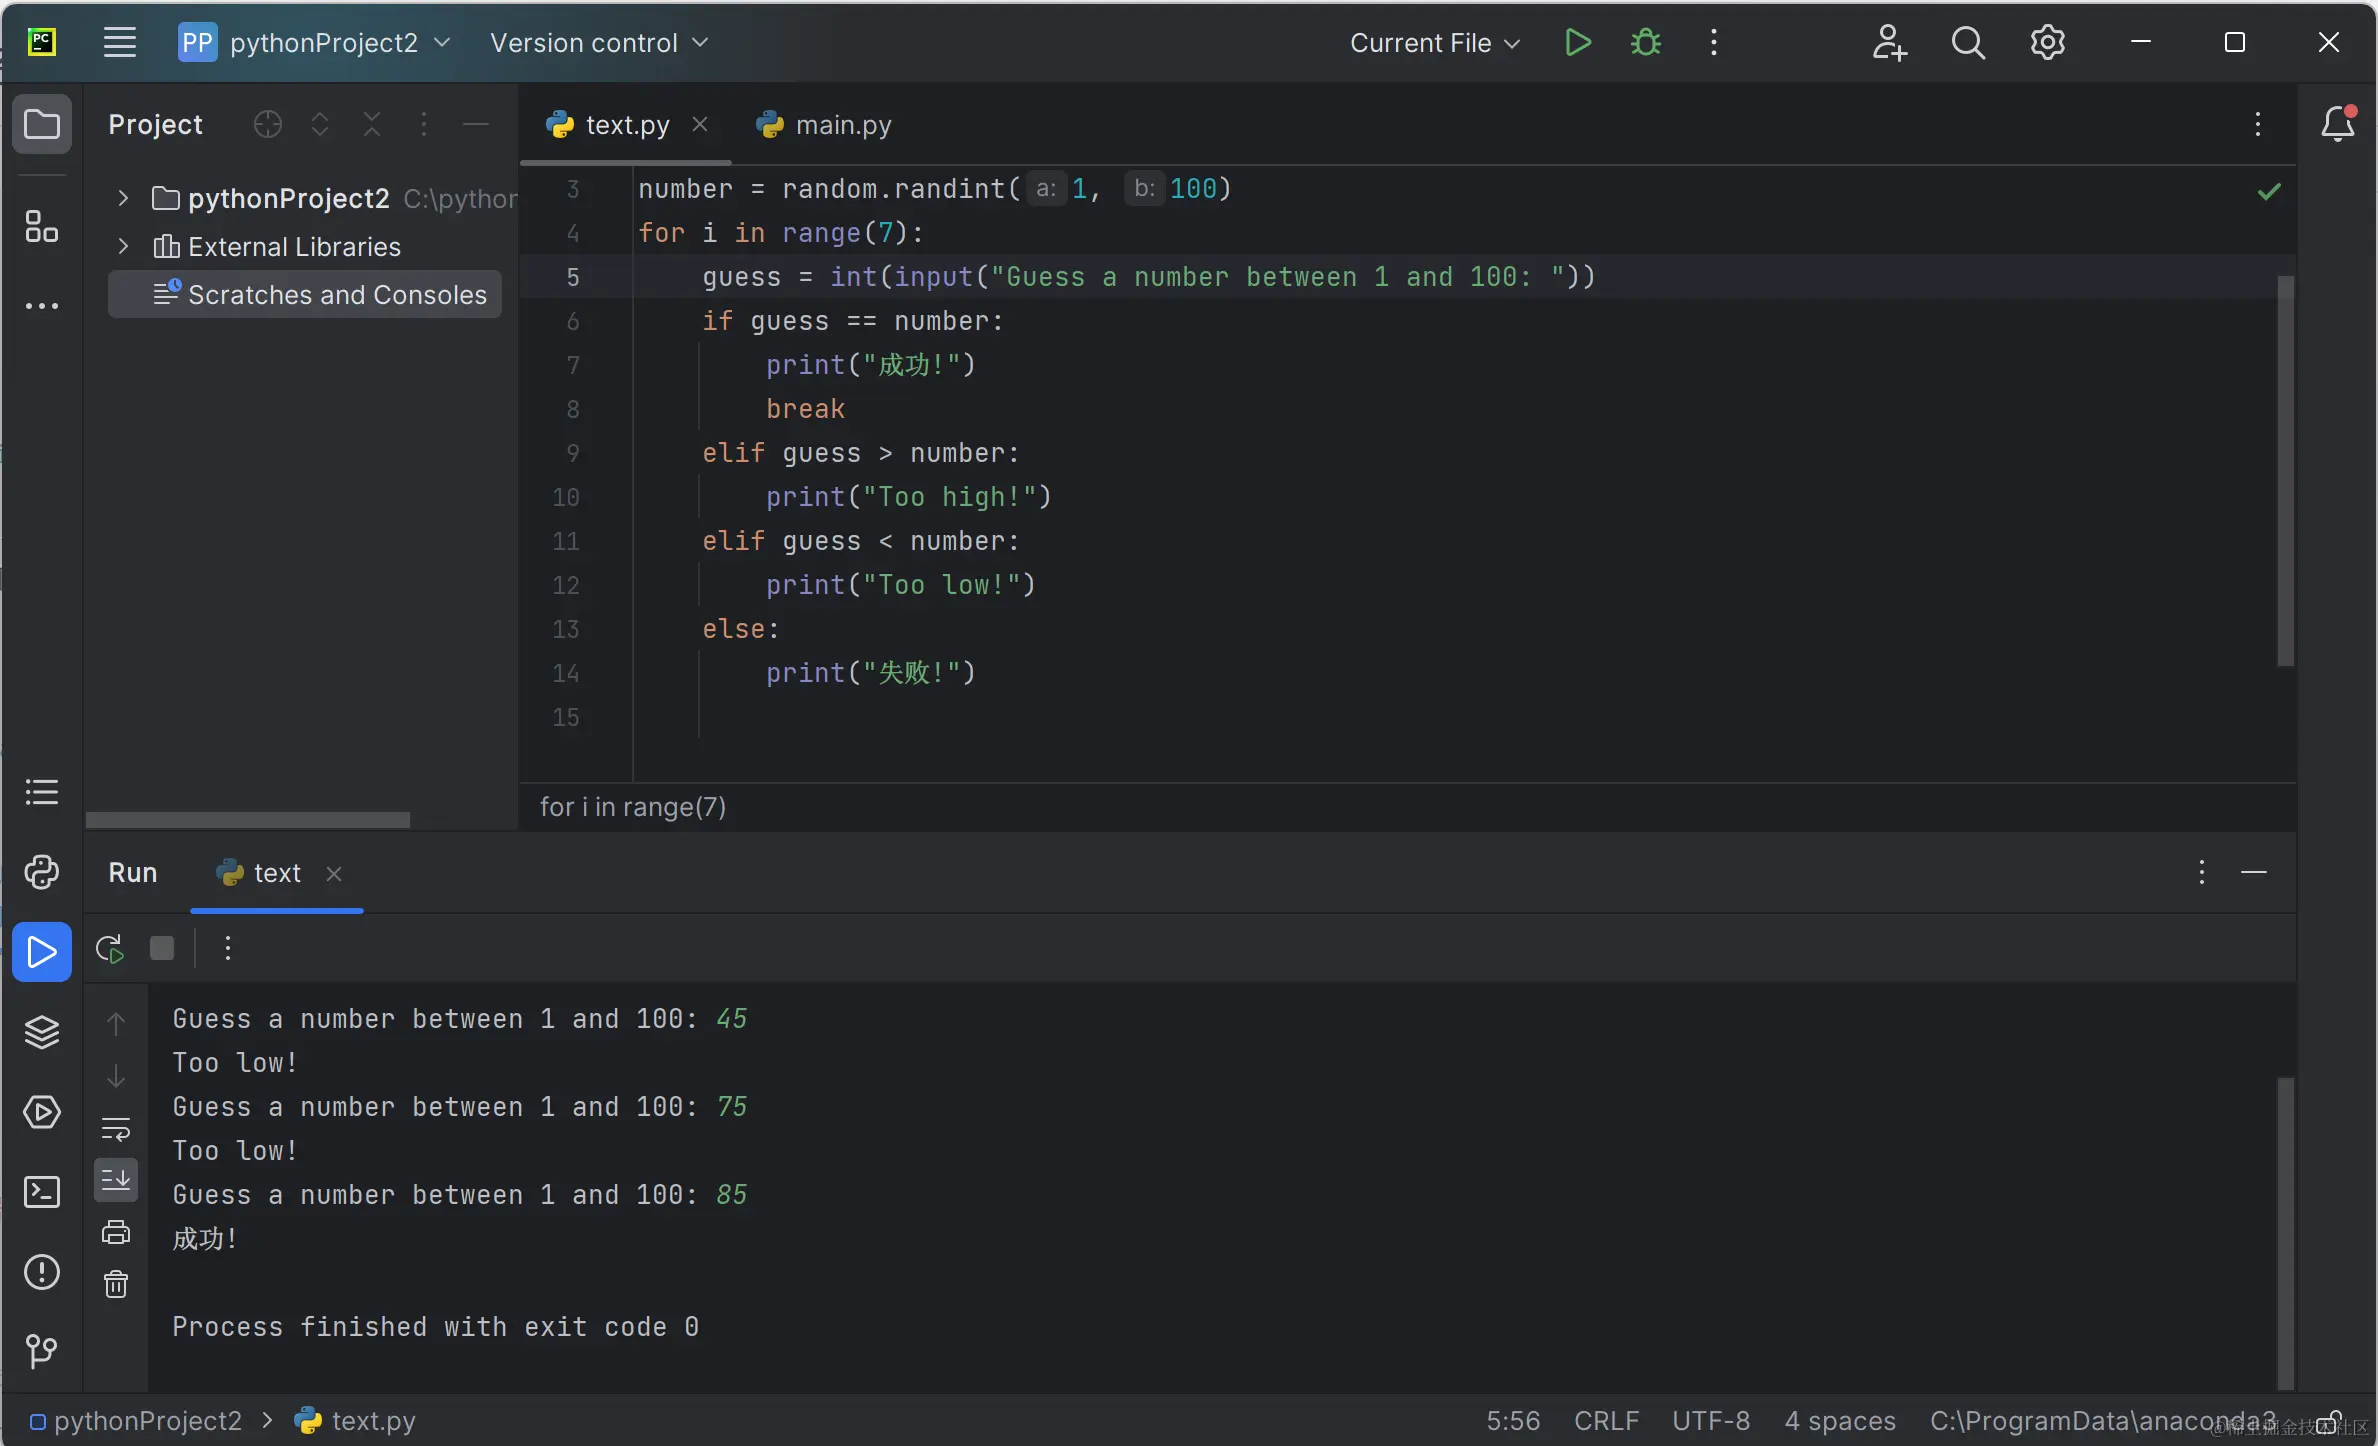Open the Version control menu
Image resolution: width=2378 pixels, height=1446 pixels.
[598, 43]
